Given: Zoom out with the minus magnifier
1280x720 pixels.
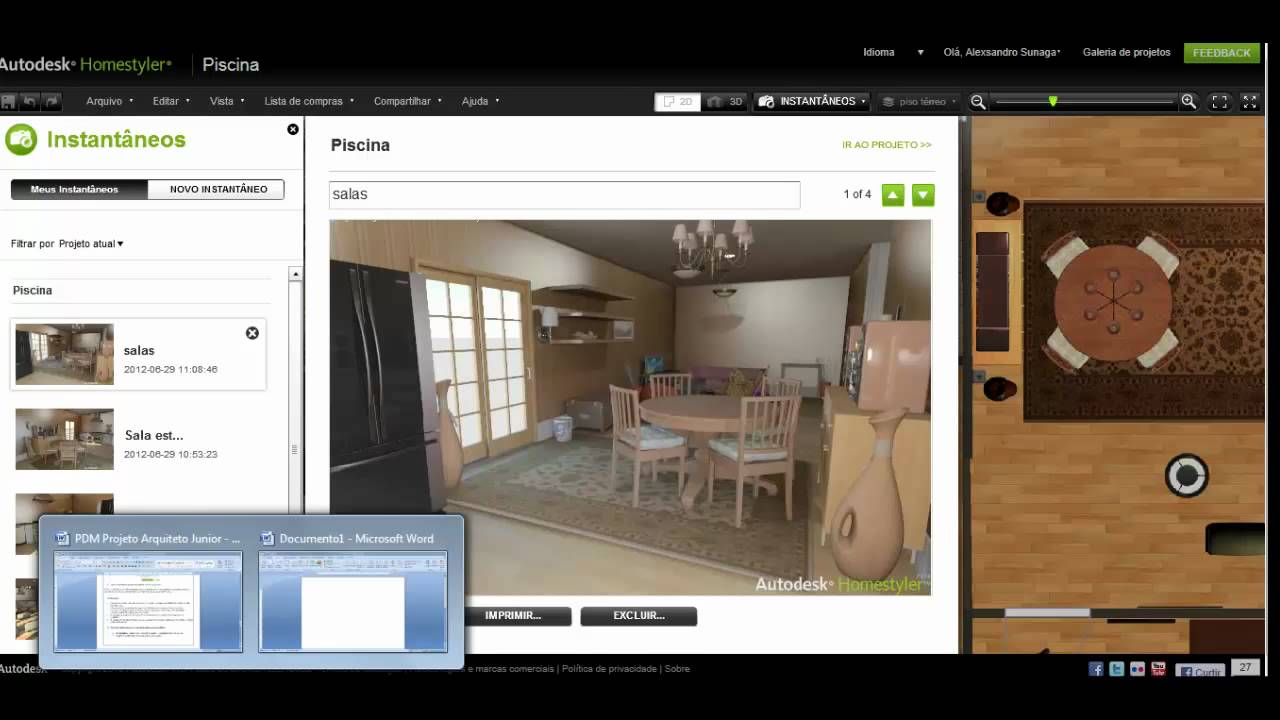Looking at the screenshot, I should (x=978, y=101).
